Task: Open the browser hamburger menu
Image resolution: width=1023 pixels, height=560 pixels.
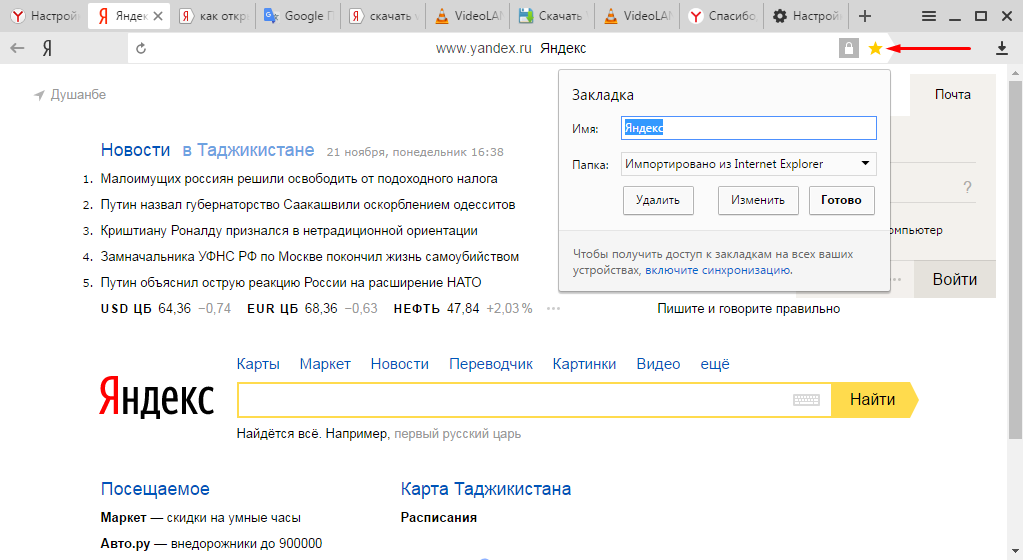Action: click(929, 16)
